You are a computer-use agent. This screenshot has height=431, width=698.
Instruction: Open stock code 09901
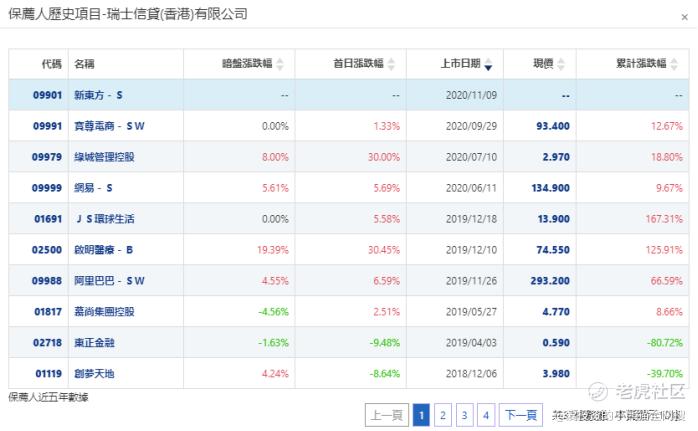tap(47, 95)
